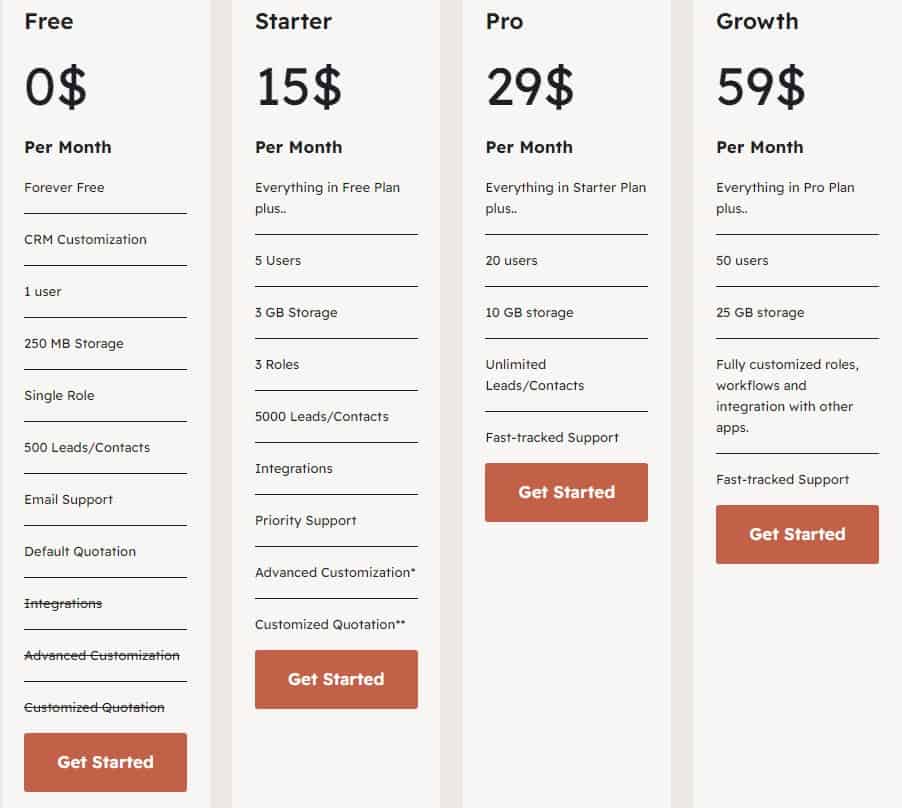This screenshot has height=808, width=902.
Task: Select the Forever Free feature text
Action: point(65,187)
